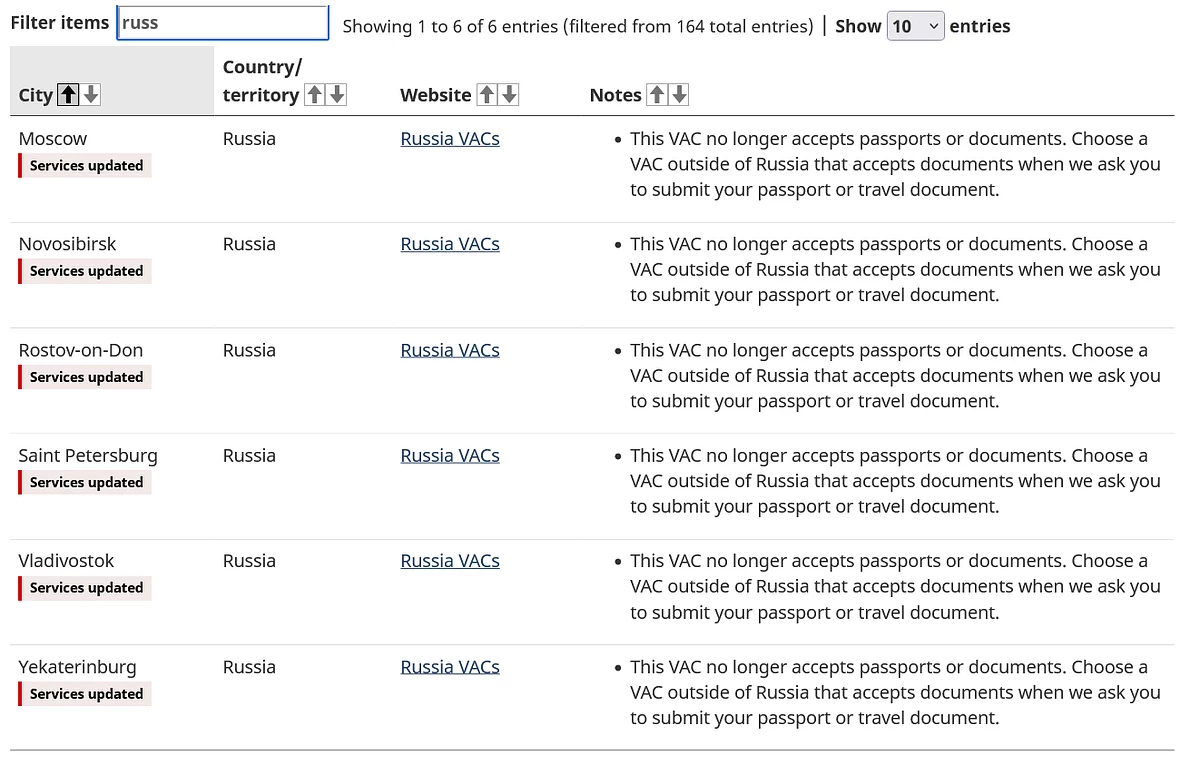
Task: Open Russia VACs link for Novosibirsk
Action: pyautogui.click(x=450, y=244)
